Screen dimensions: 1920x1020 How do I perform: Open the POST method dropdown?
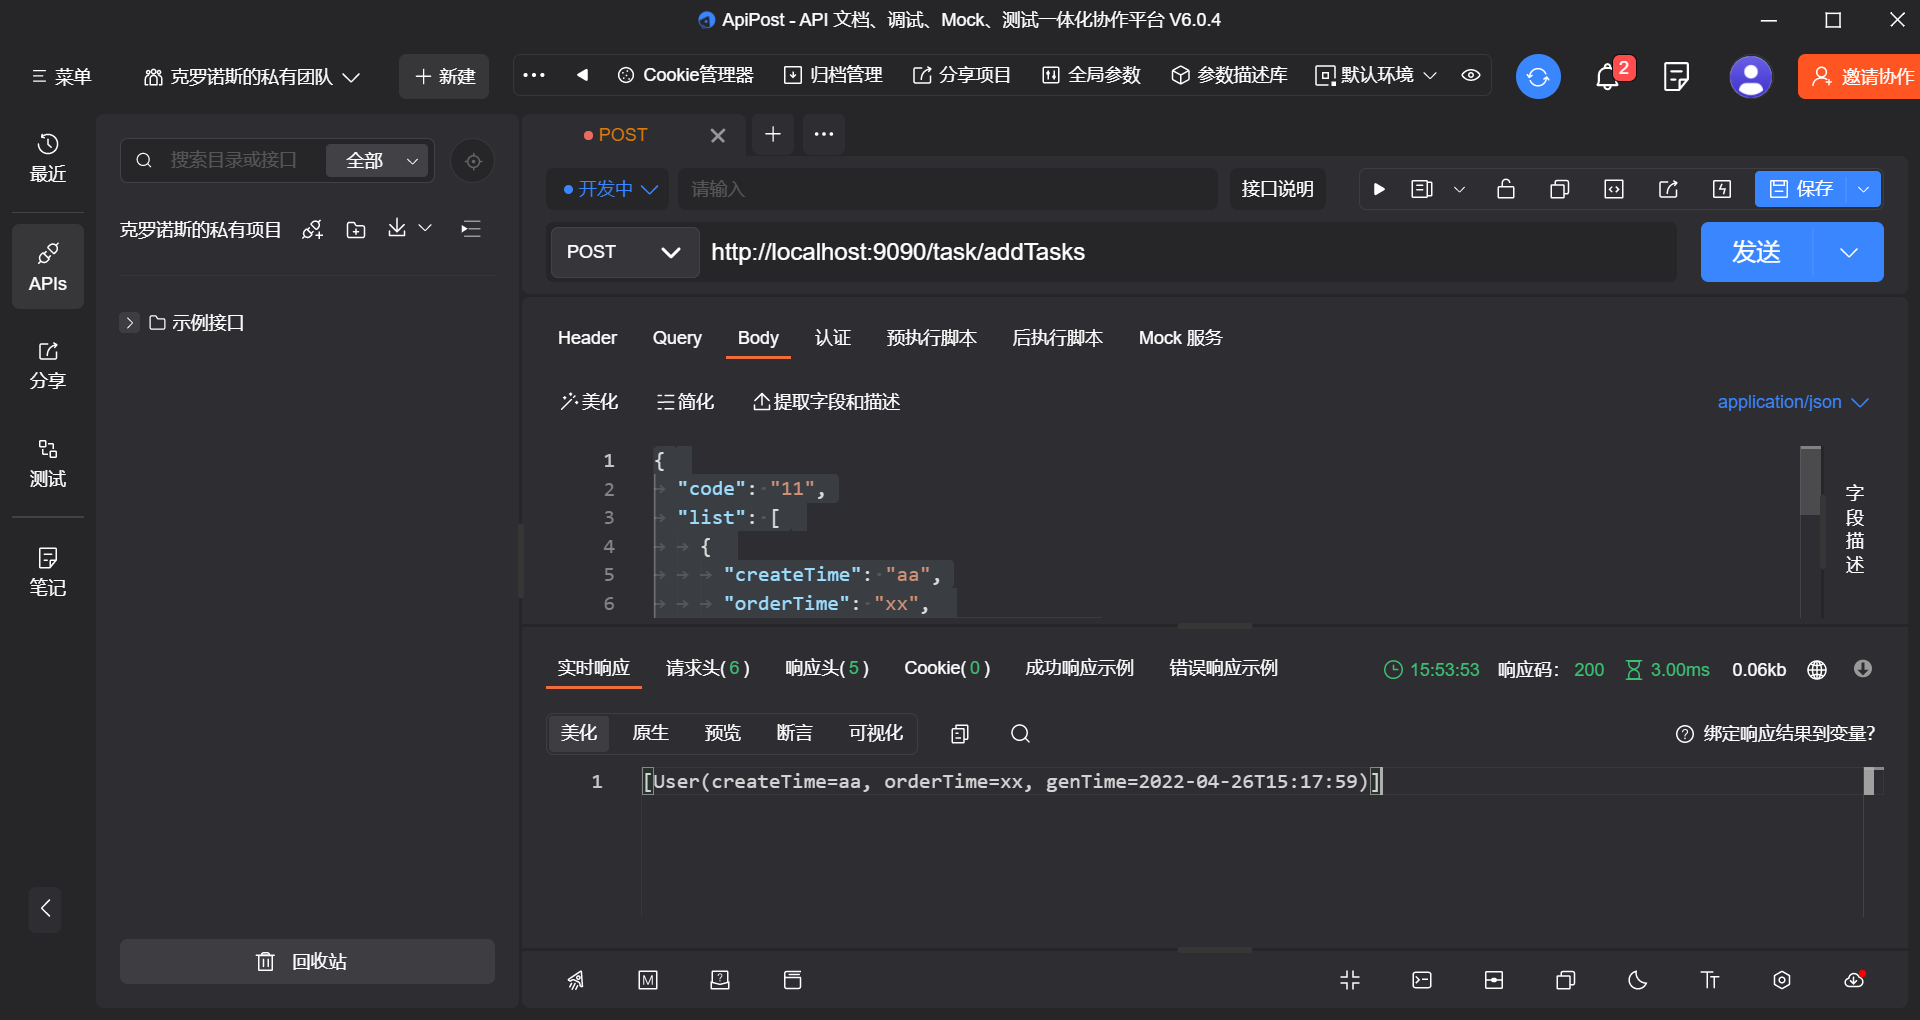pos(623,252)
